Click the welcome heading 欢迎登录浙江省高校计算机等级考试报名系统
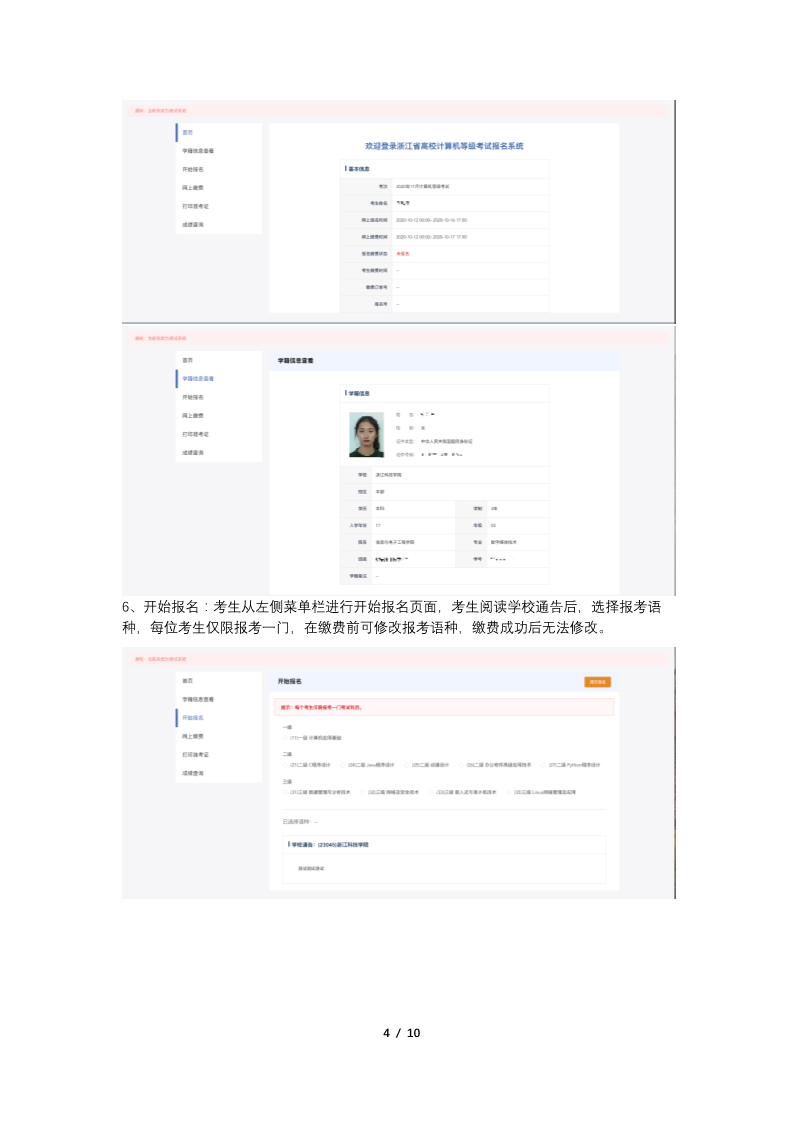This screenshot has height=1122, width=793. click(444, 146)
